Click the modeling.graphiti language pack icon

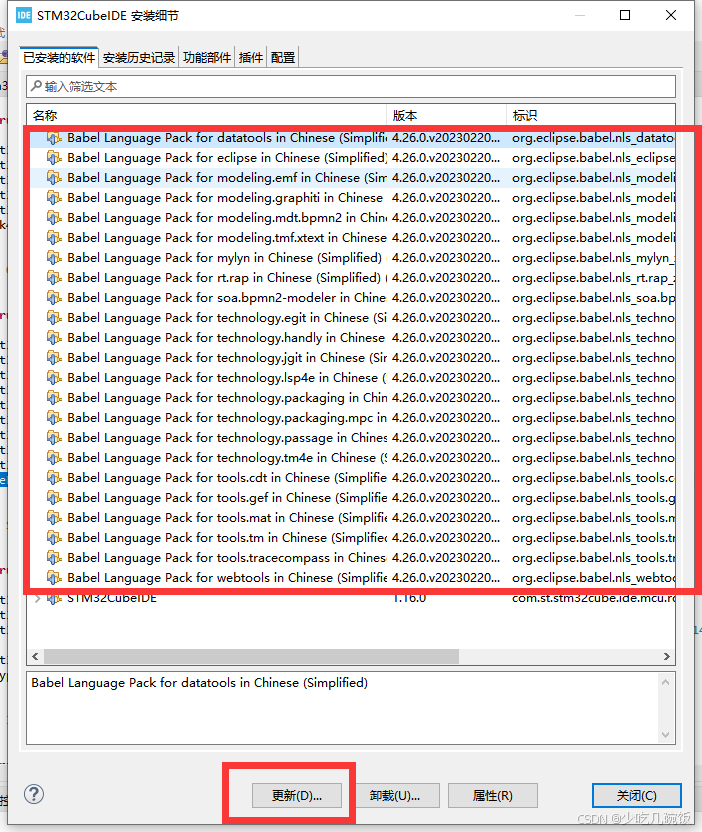click(x=54, y=198)
